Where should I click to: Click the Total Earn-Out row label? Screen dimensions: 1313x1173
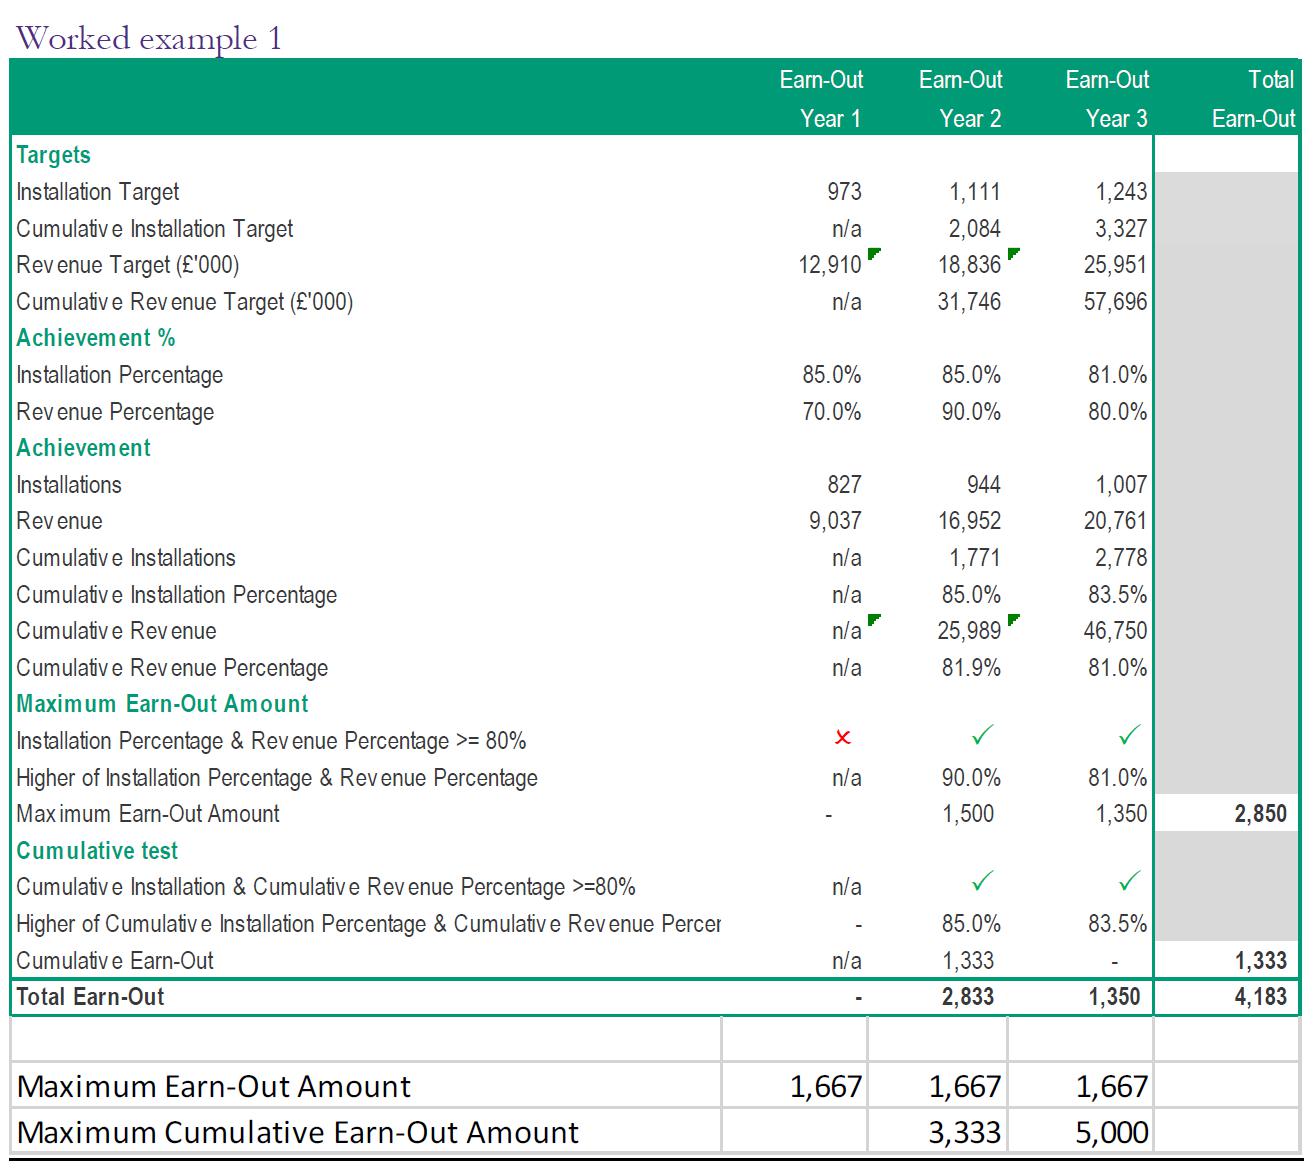coord(90,997)
